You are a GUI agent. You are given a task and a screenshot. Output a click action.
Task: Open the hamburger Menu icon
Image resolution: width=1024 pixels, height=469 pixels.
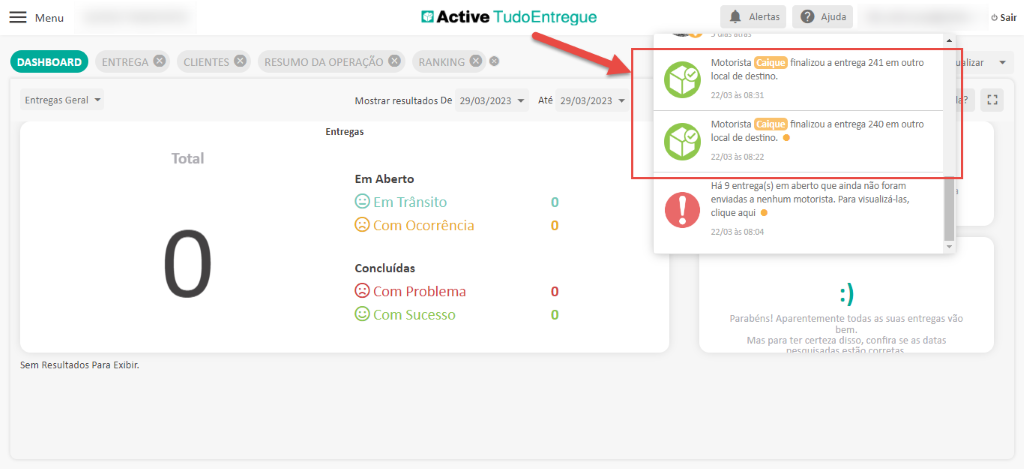pos(18,17)
